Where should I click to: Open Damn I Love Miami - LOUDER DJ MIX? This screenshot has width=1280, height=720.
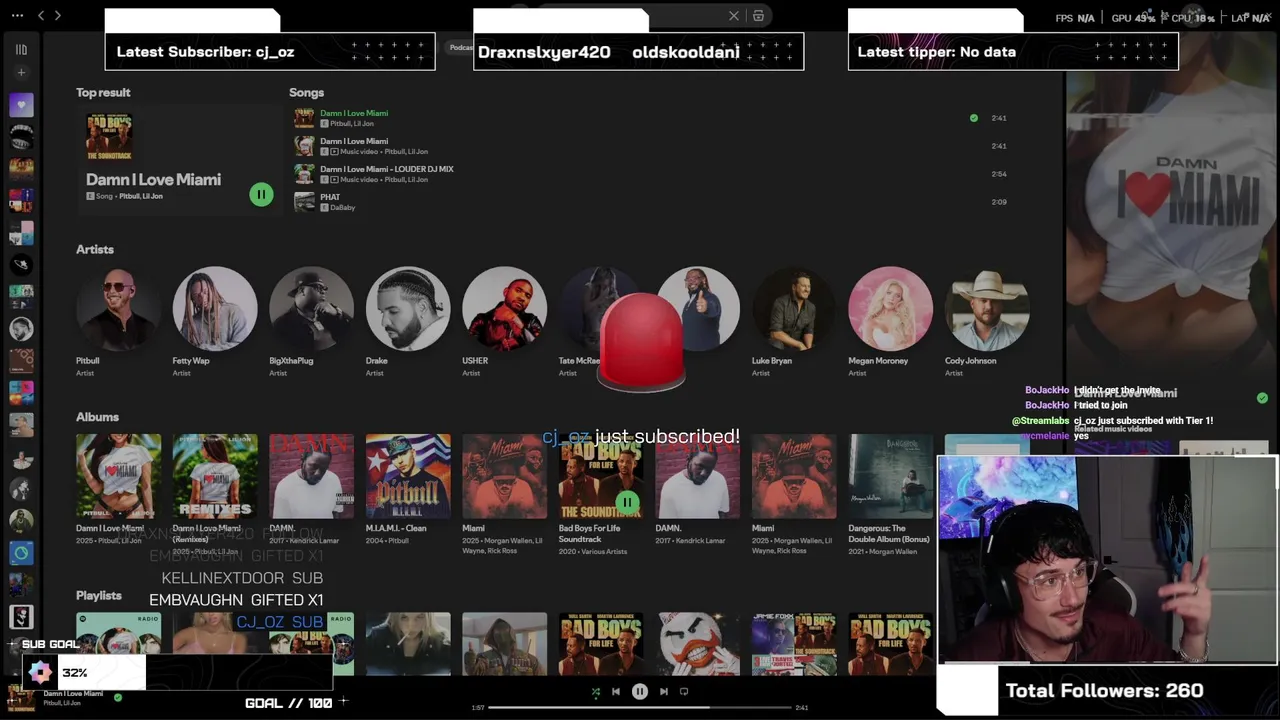387,169
